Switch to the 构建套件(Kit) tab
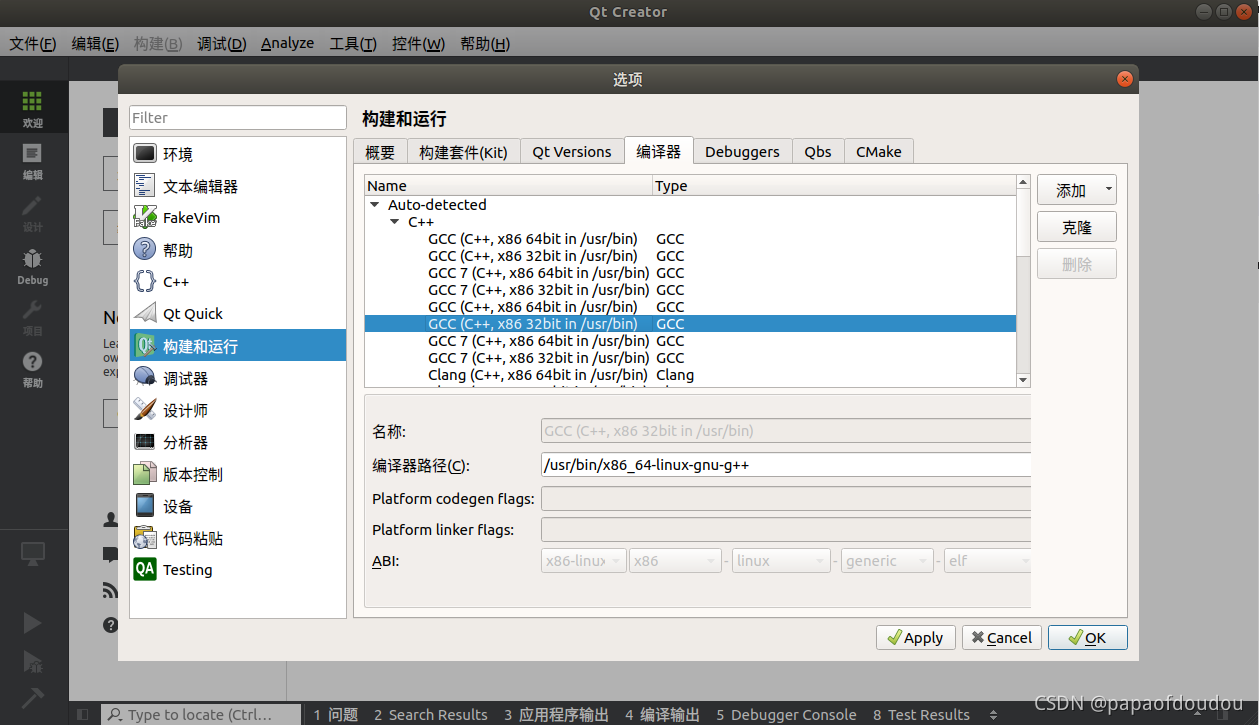This screenshot has height=725, width=1259. (x=464, y=152)
